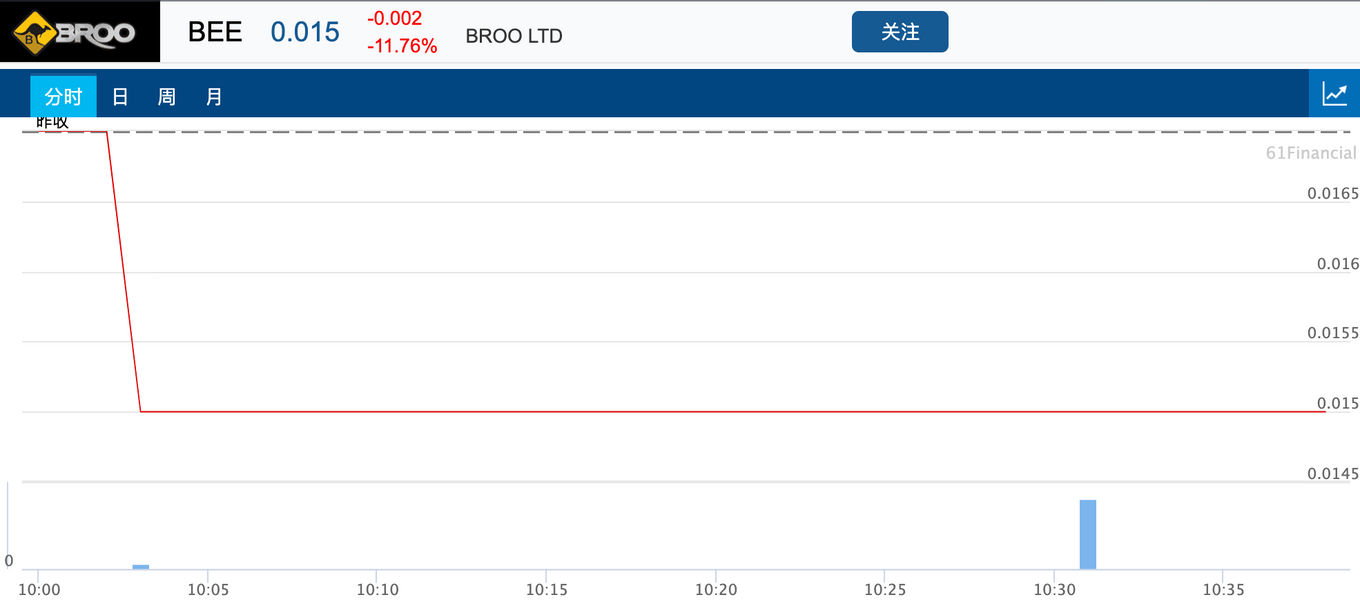Click the 10:05 time axis label
This screenshot has height=606, width=1360.
pos(208,590)
